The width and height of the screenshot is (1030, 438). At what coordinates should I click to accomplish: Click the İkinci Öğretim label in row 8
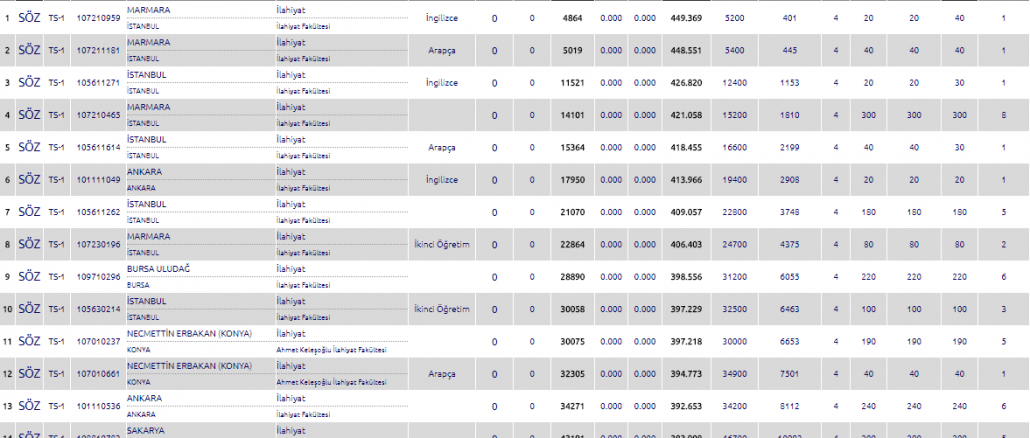441,244
